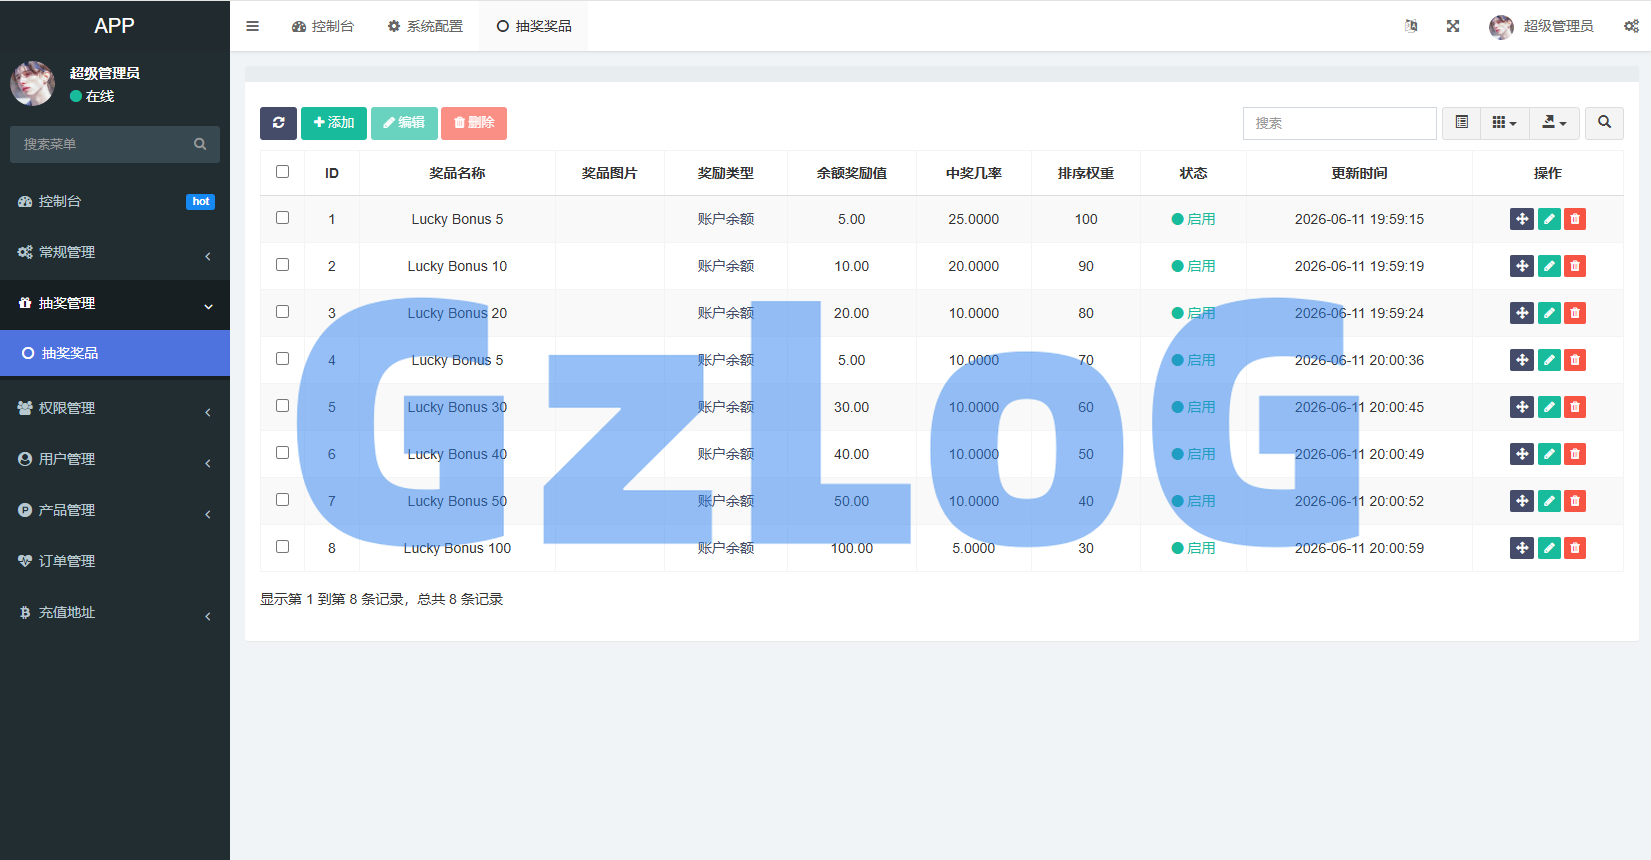Click the table 搜索 input field
The image size is (1651, 860).
click(x=1340, y=123)
